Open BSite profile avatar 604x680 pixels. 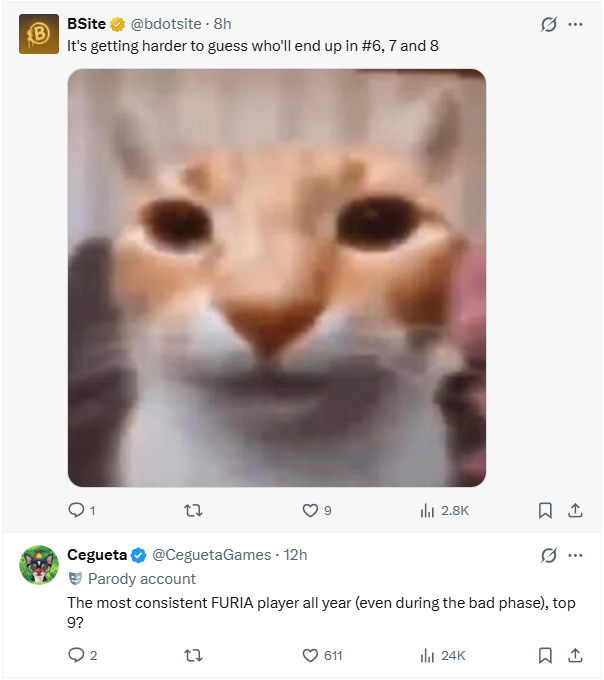pos(39,35)
